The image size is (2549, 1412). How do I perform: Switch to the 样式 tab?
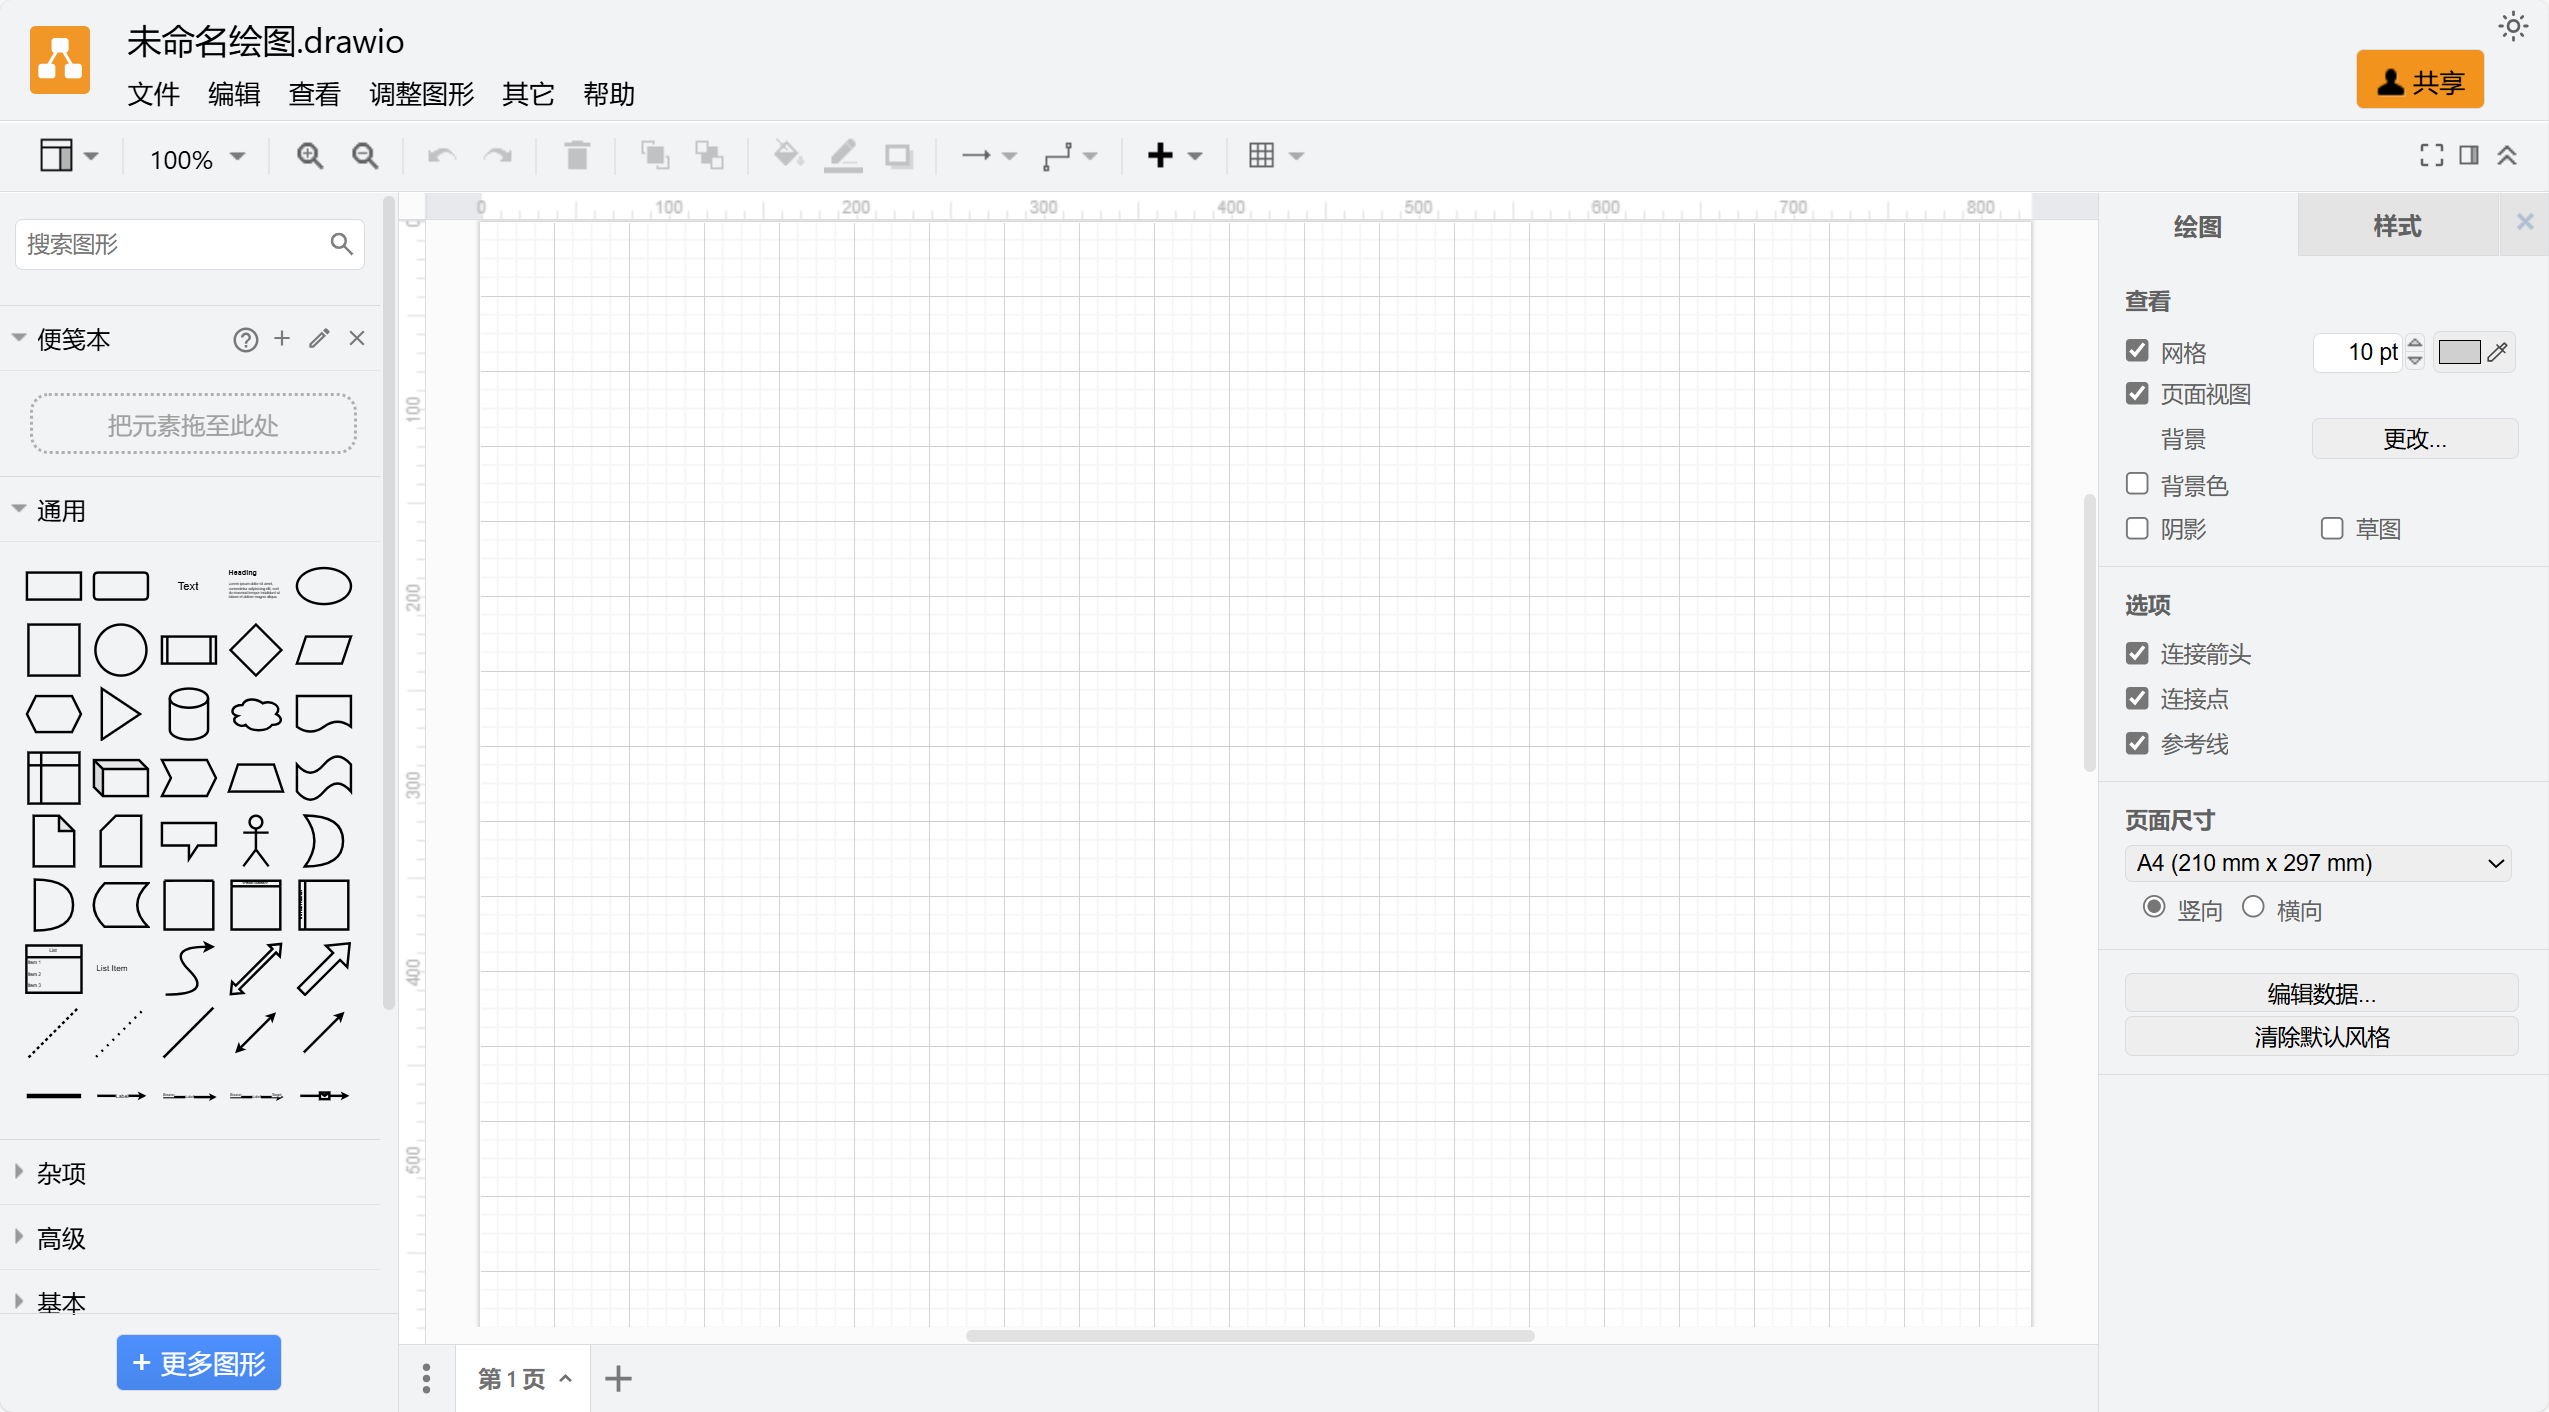click(x=2397, y=226)
